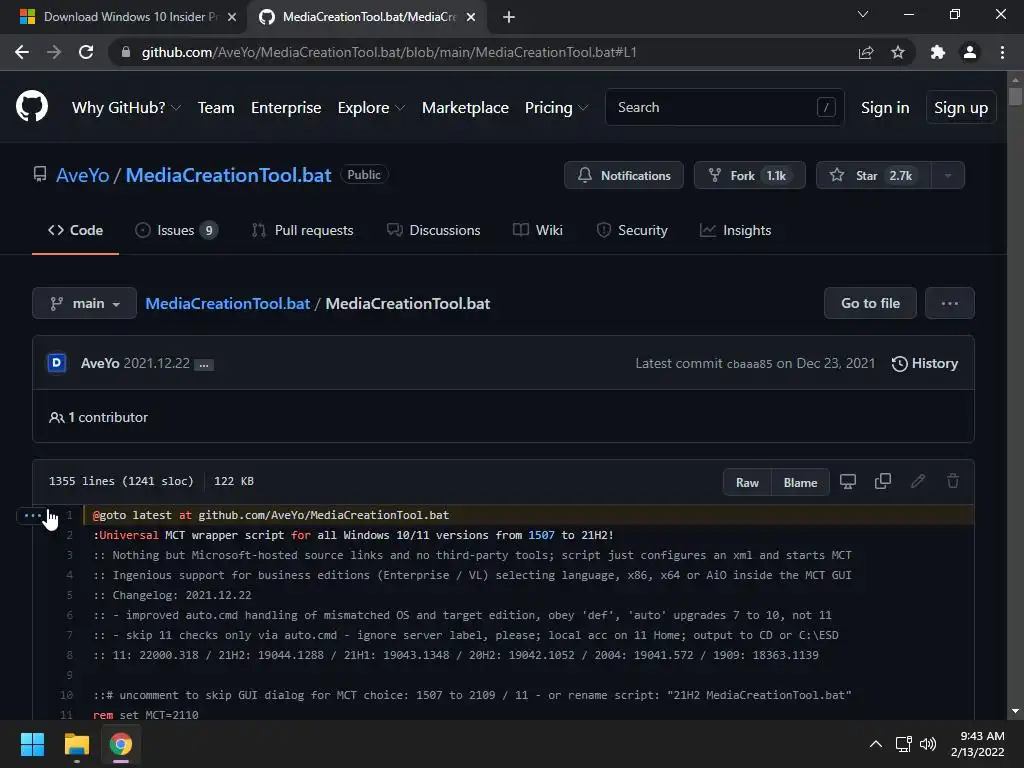This screenshot has height=768, width=1024.
Task: Click the Sign in link
Action: (x=885, y=108)
